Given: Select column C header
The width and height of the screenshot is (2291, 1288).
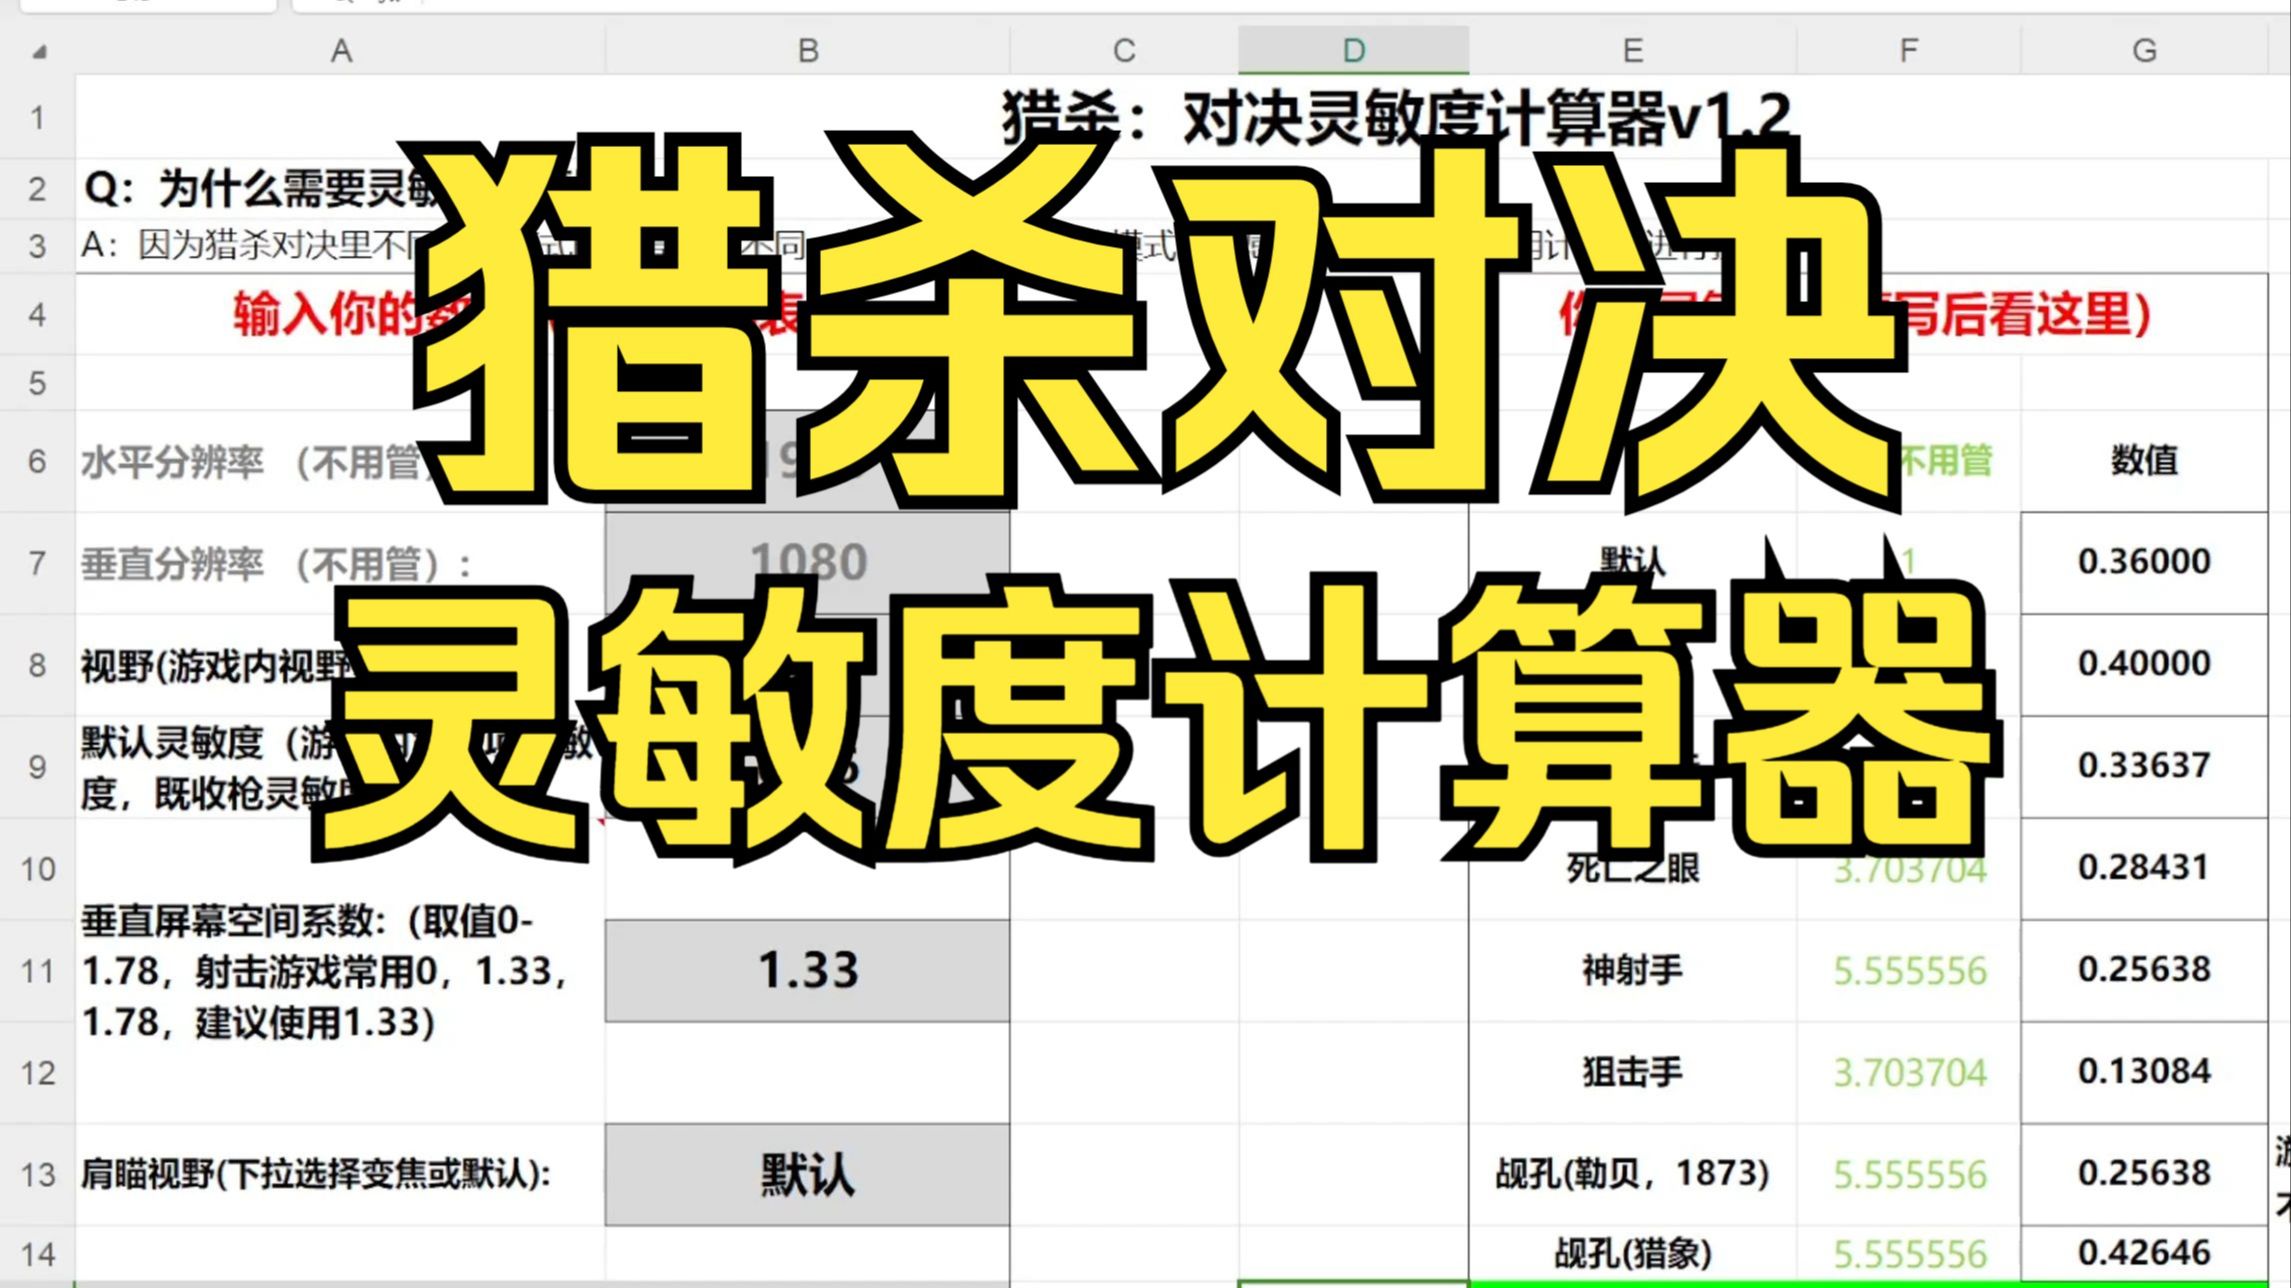Looking at the screenshot, I should (x=1124, y=50).
